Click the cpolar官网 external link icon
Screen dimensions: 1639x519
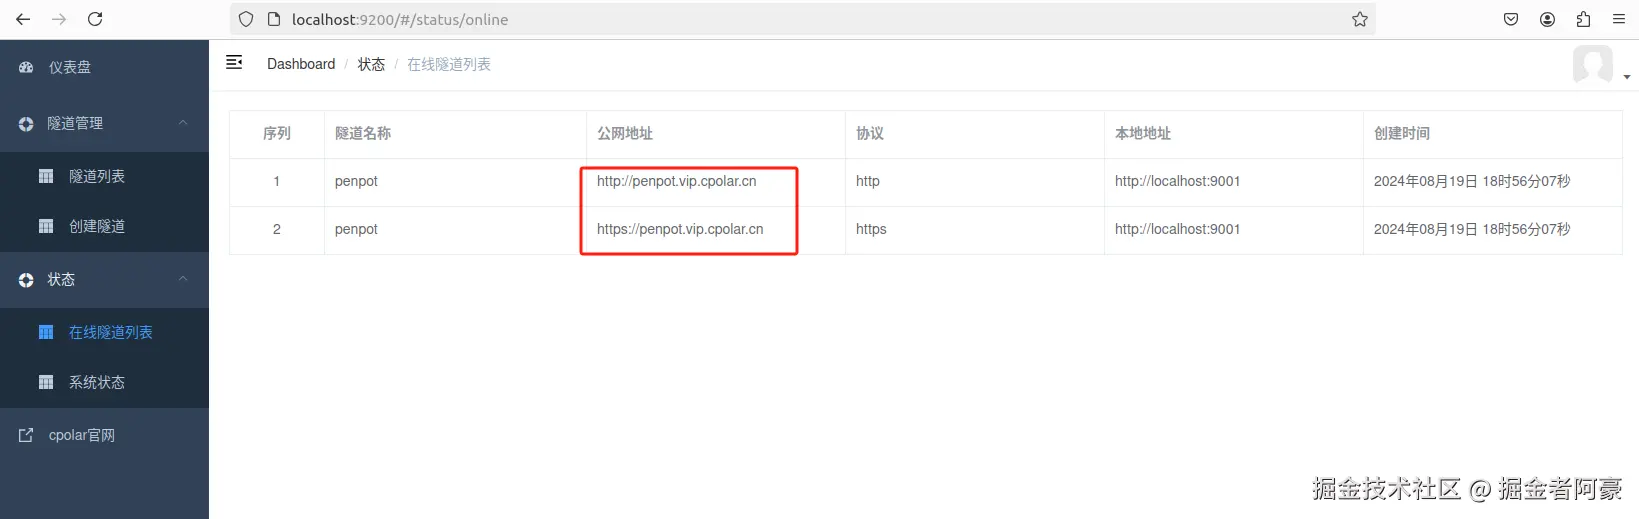click(26, 435)
